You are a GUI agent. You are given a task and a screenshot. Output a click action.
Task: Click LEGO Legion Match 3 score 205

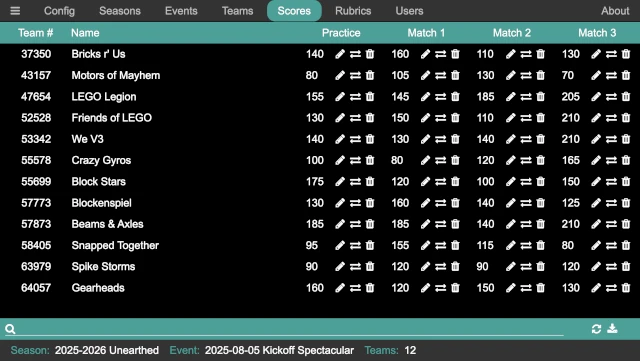click(x=571, y=96)
